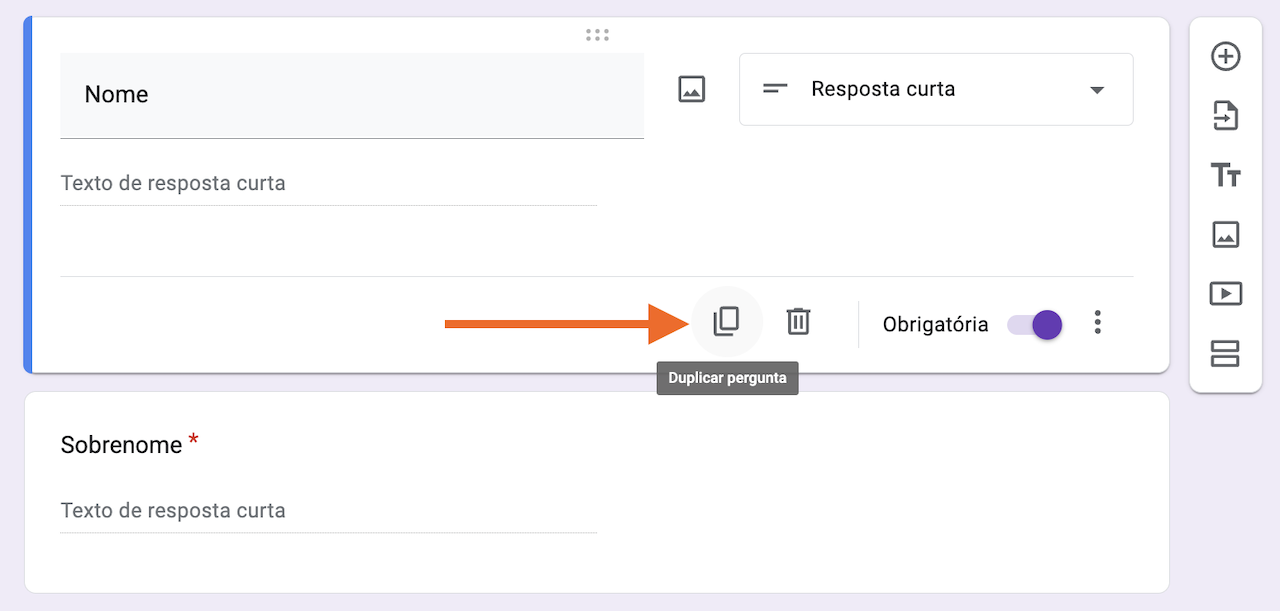Click the drag handle above Nome question
The height and width of the screenshot is (611, 1280).
tap(597, 35)
